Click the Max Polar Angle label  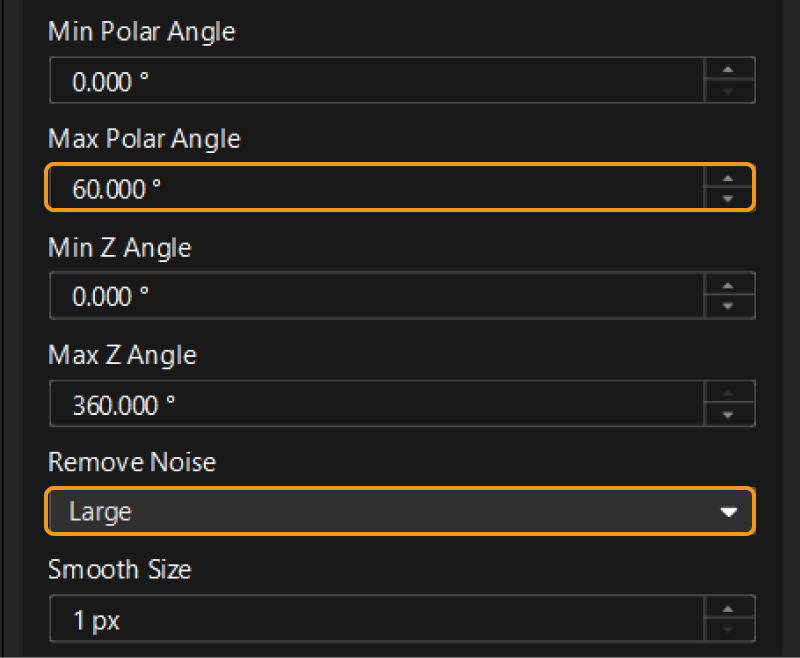coord(144,138)
